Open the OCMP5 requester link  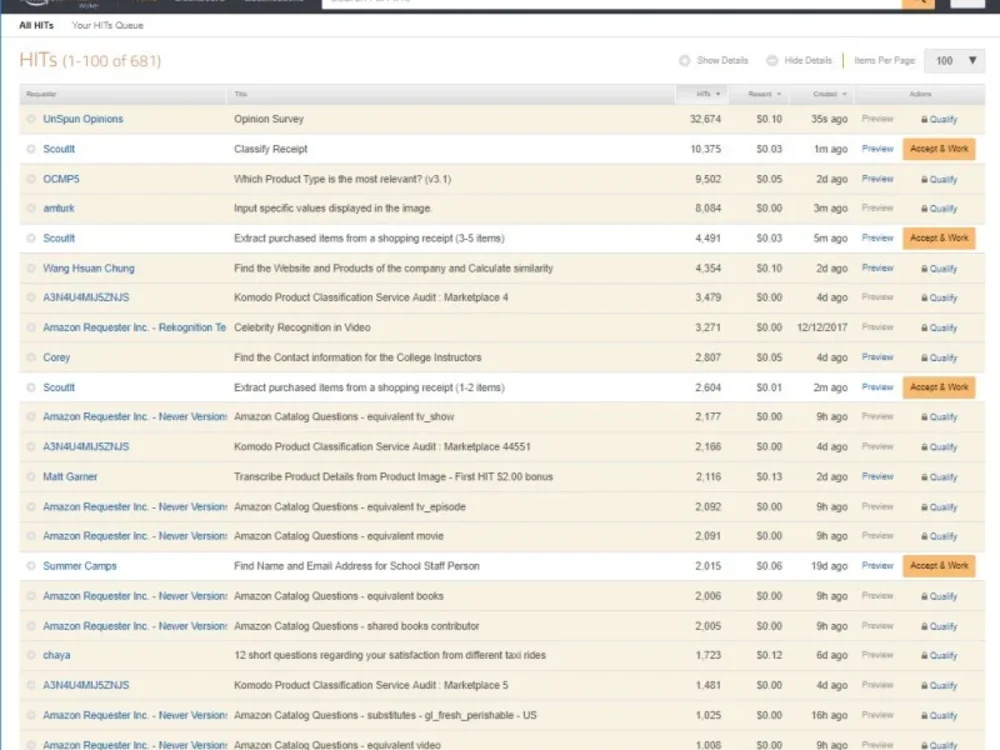pyautogui.click(x=61, y=179)
